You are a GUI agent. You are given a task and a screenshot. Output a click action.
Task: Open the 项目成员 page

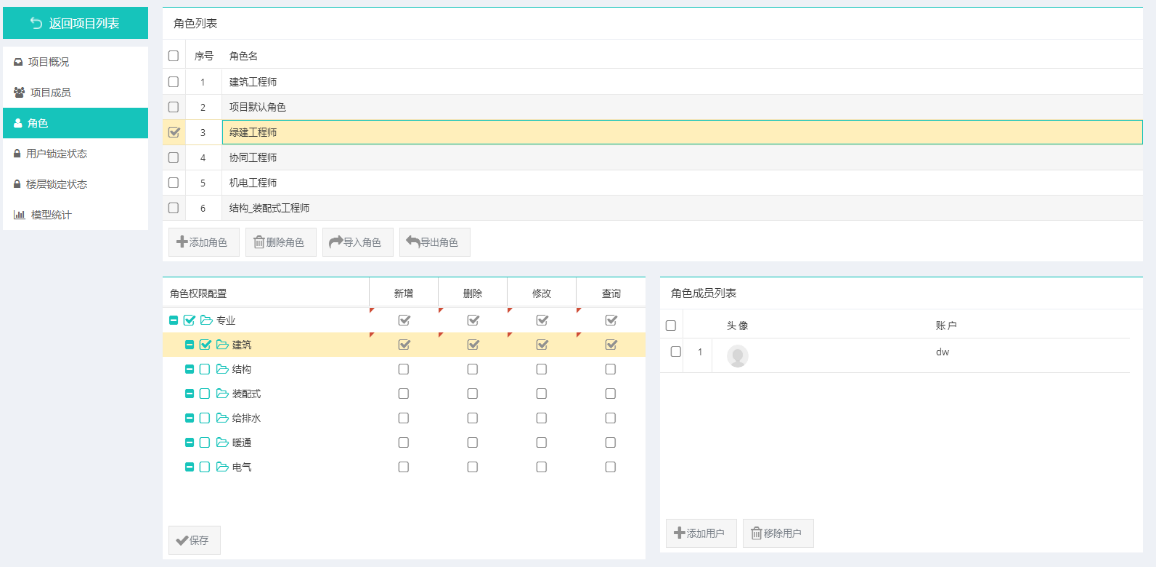click(75, 93)
